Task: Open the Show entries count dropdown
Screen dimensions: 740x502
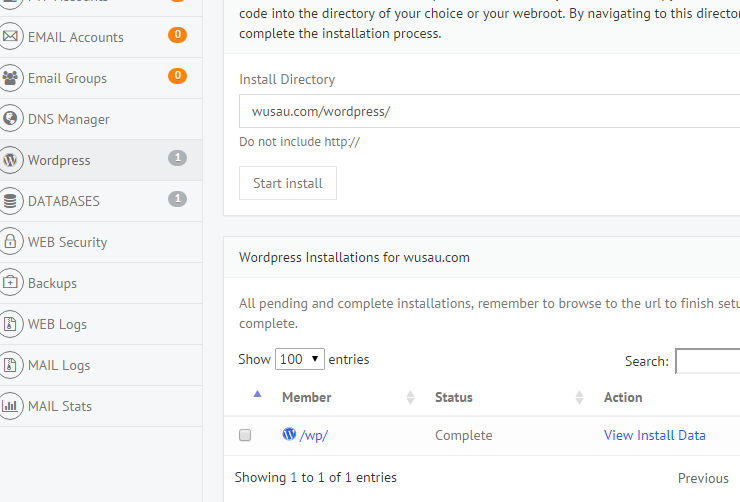Action: click(300, 359)
